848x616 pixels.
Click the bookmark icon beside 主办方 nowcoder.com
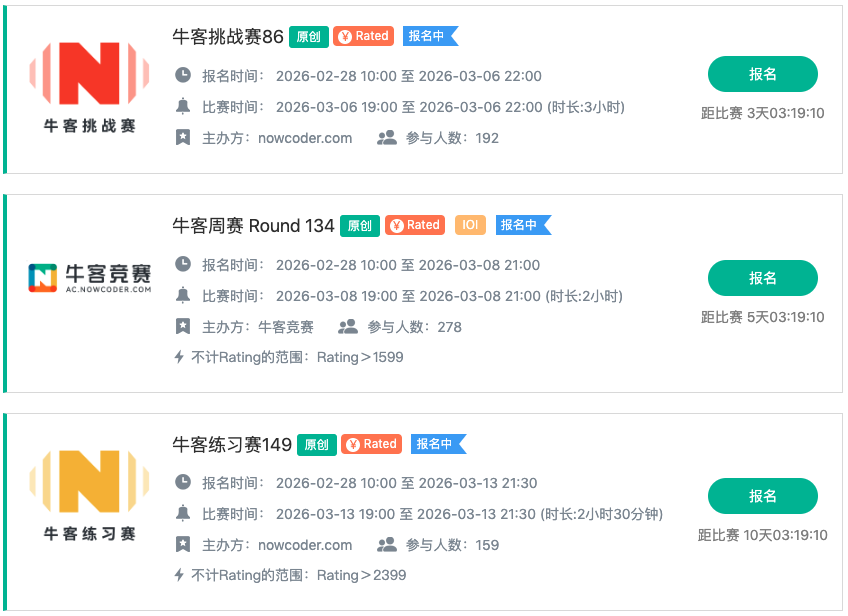tap(181, 137)
